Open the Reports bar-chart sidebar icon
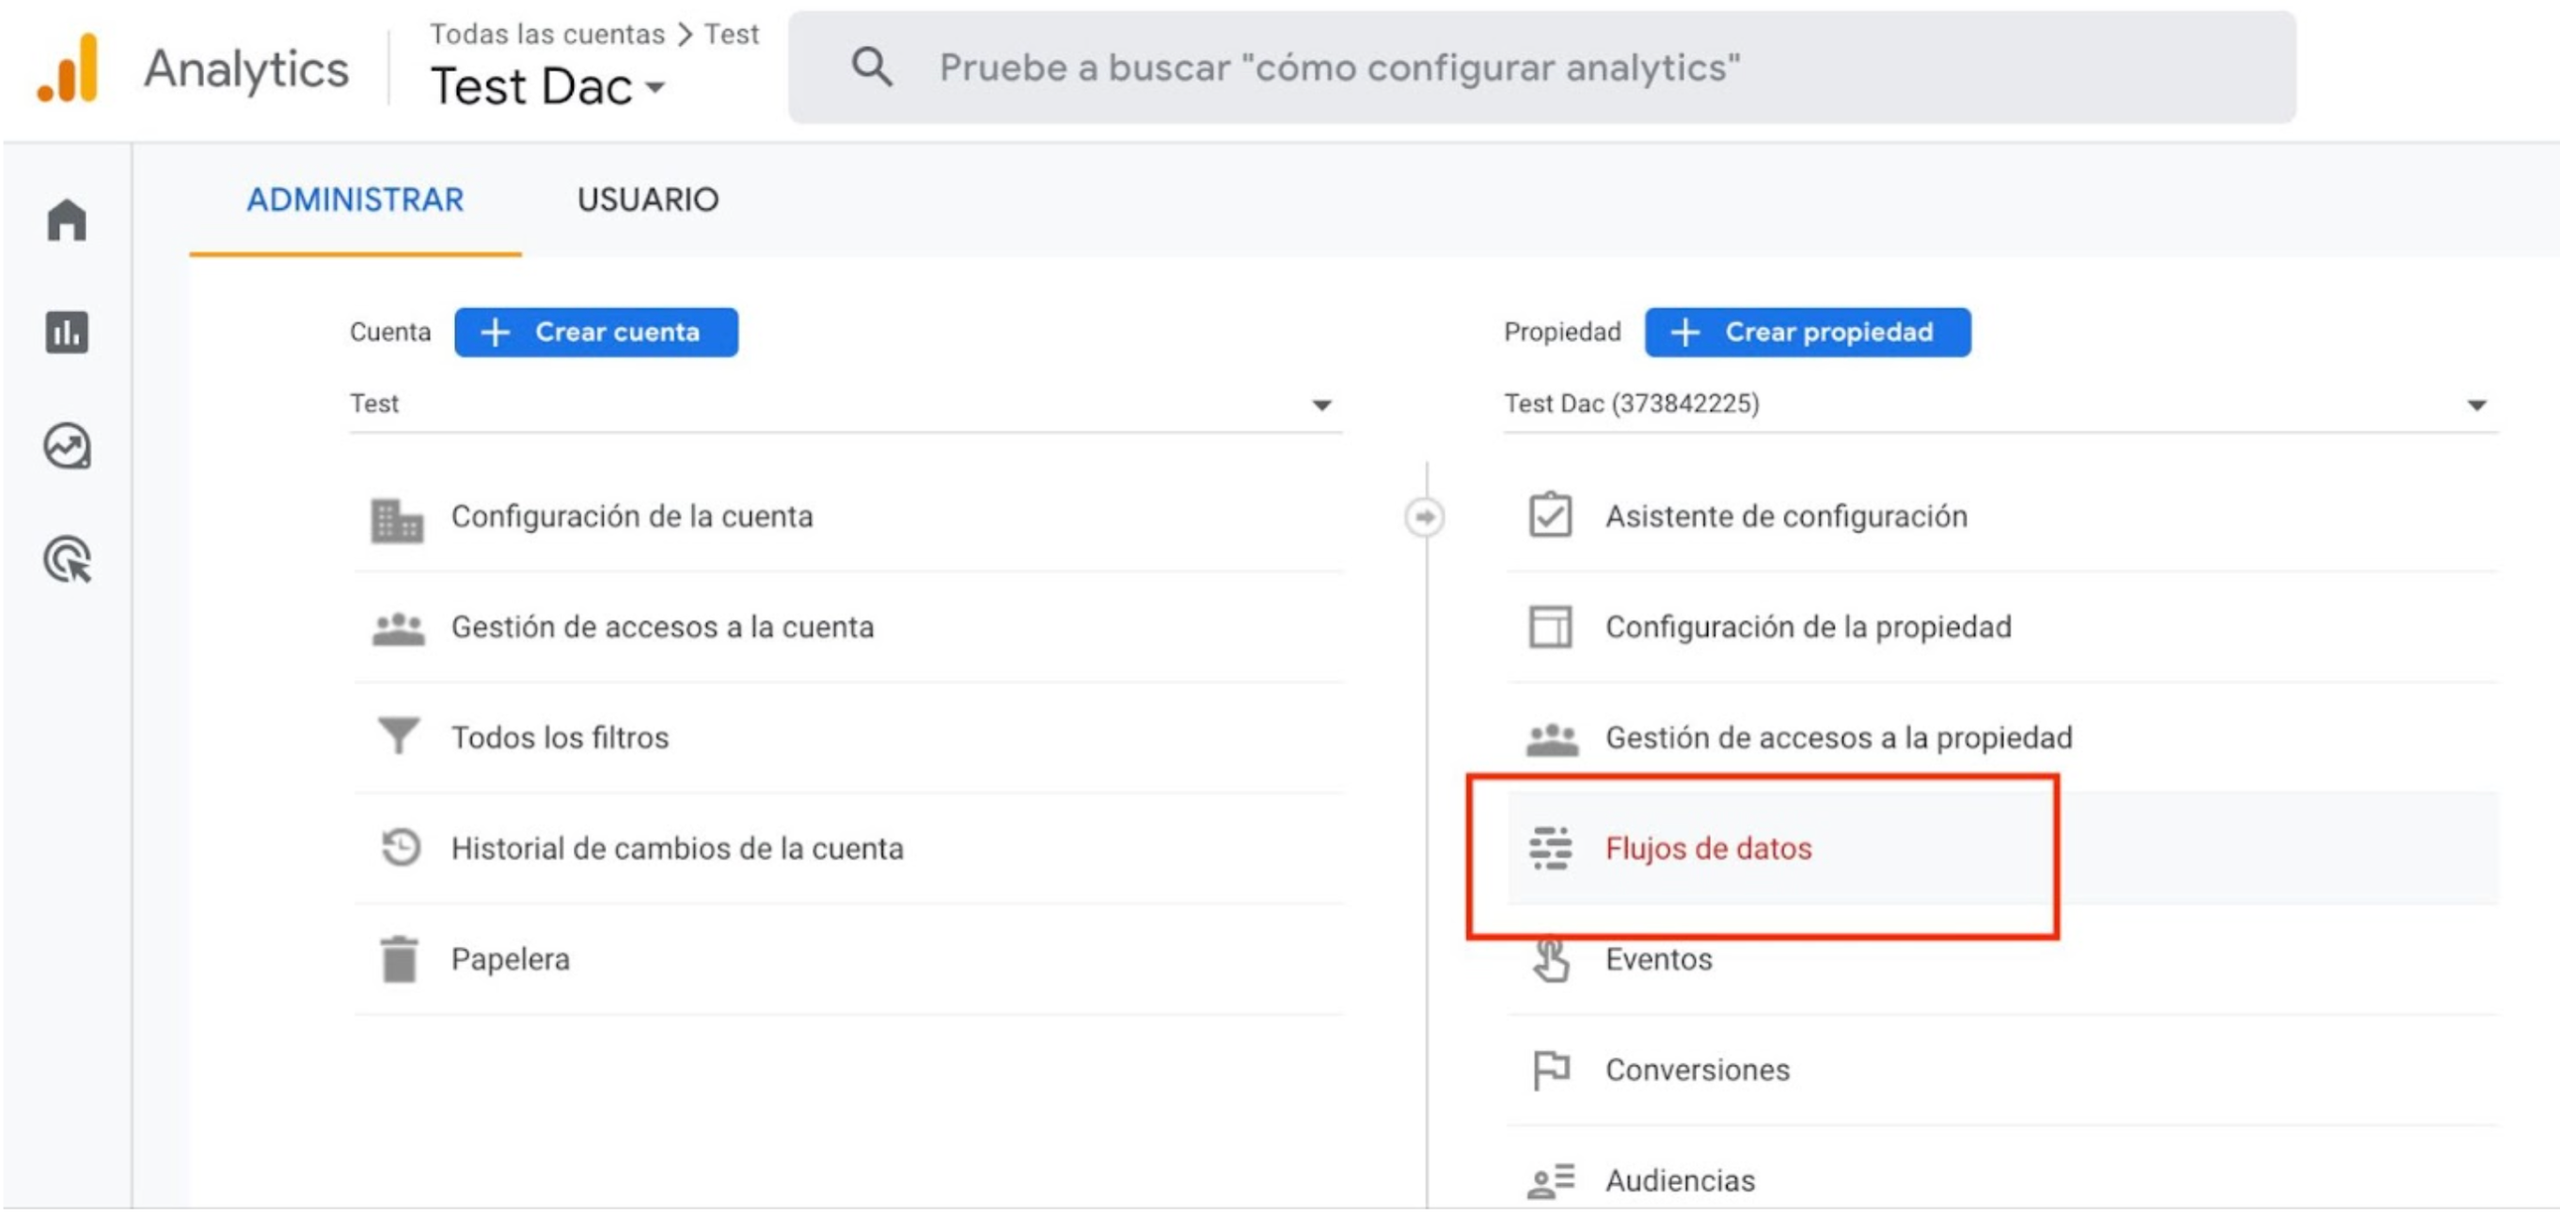Screen dimensions: 2560x1230 pos(67,333)
